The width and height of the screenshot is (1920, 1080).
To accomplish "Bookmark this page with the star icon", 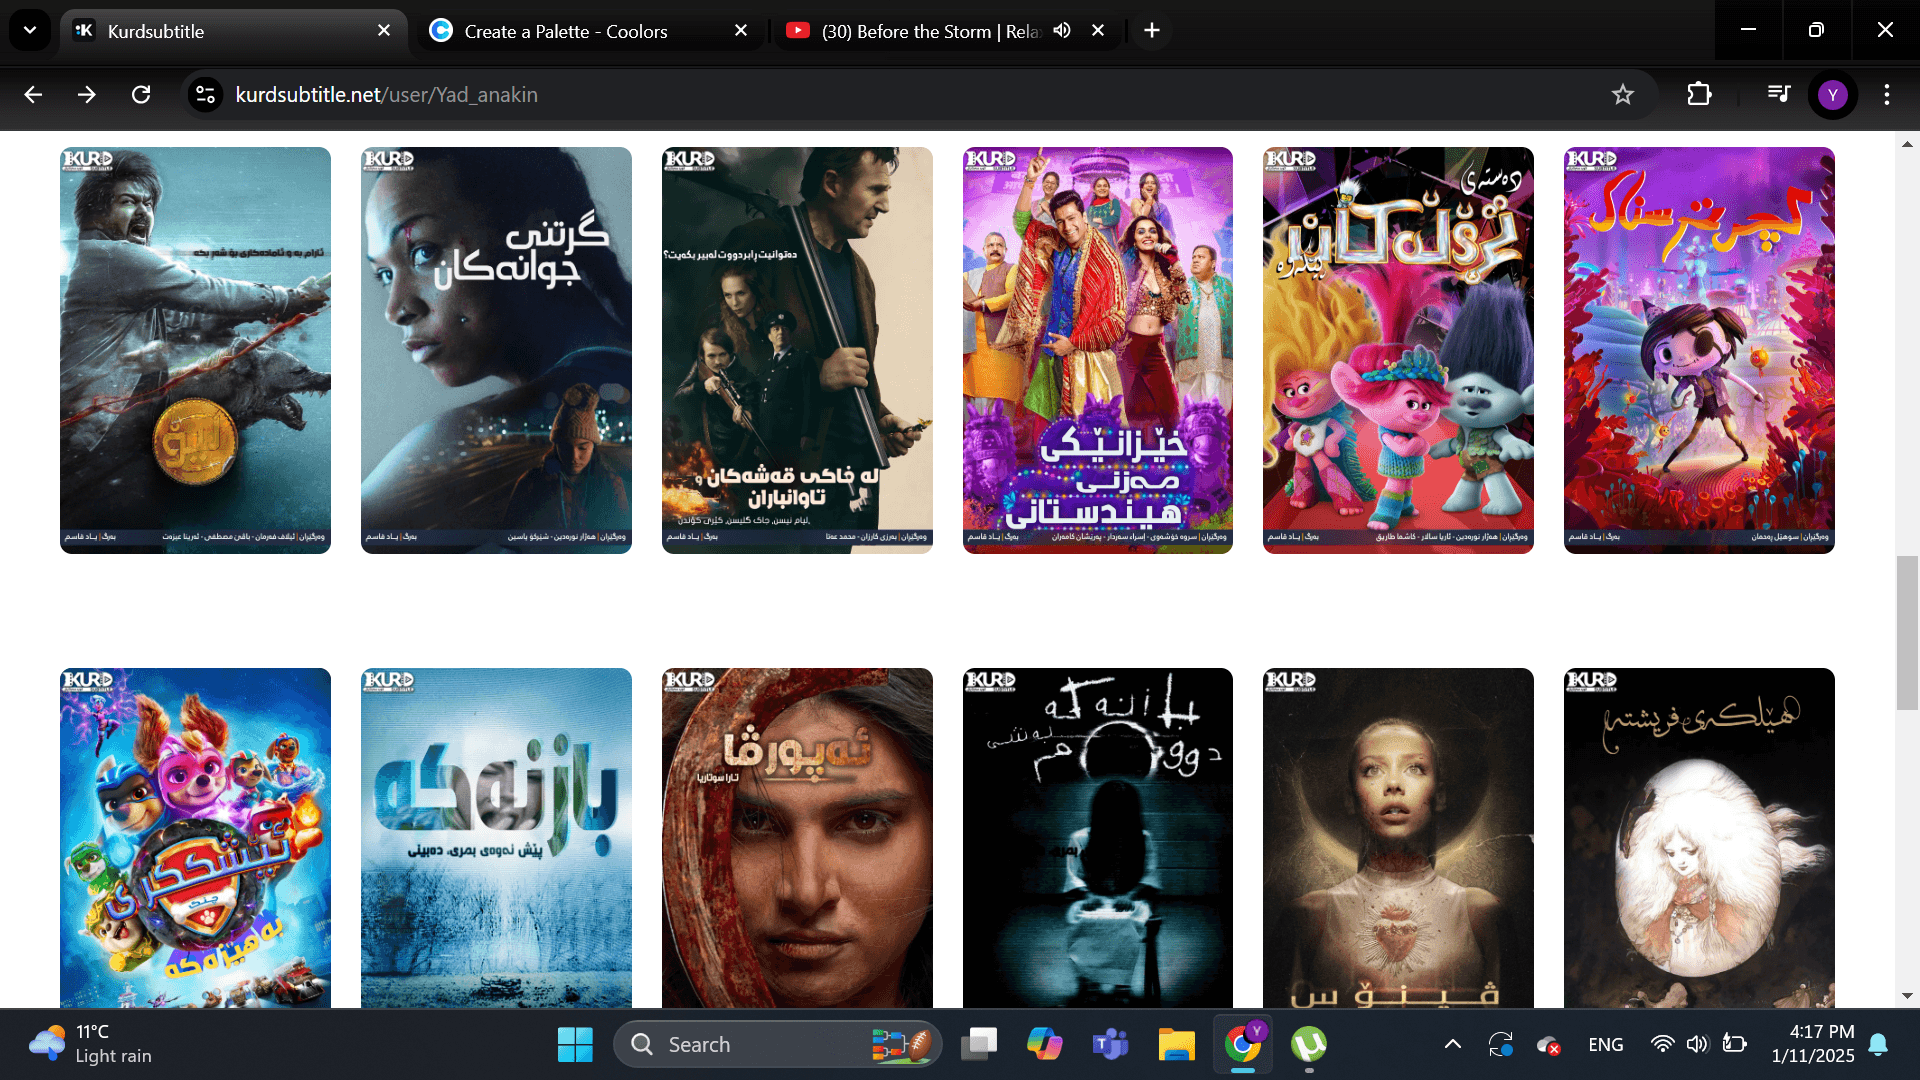I will pyautogui.click(x=1622, y=95).
